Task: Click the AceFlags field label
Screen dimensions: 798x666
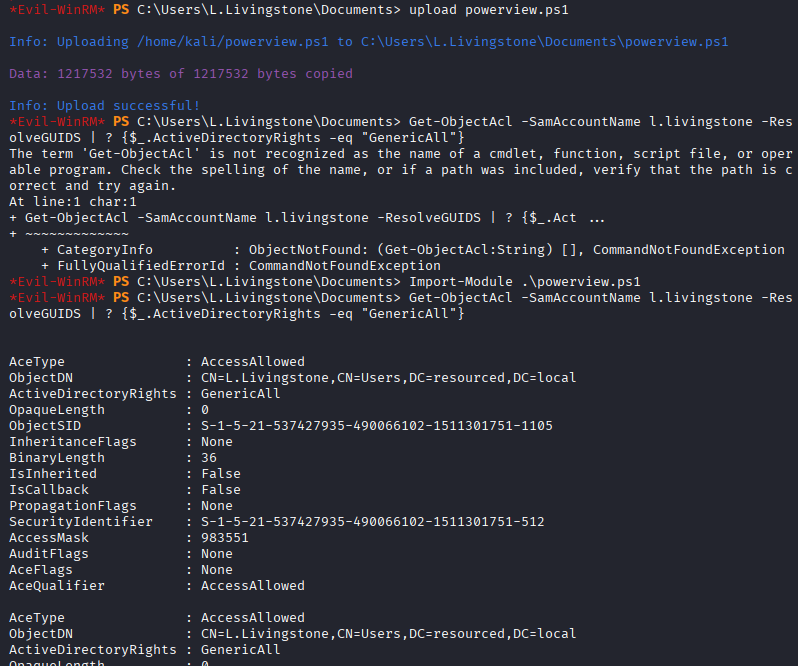Action: [37, 569]
